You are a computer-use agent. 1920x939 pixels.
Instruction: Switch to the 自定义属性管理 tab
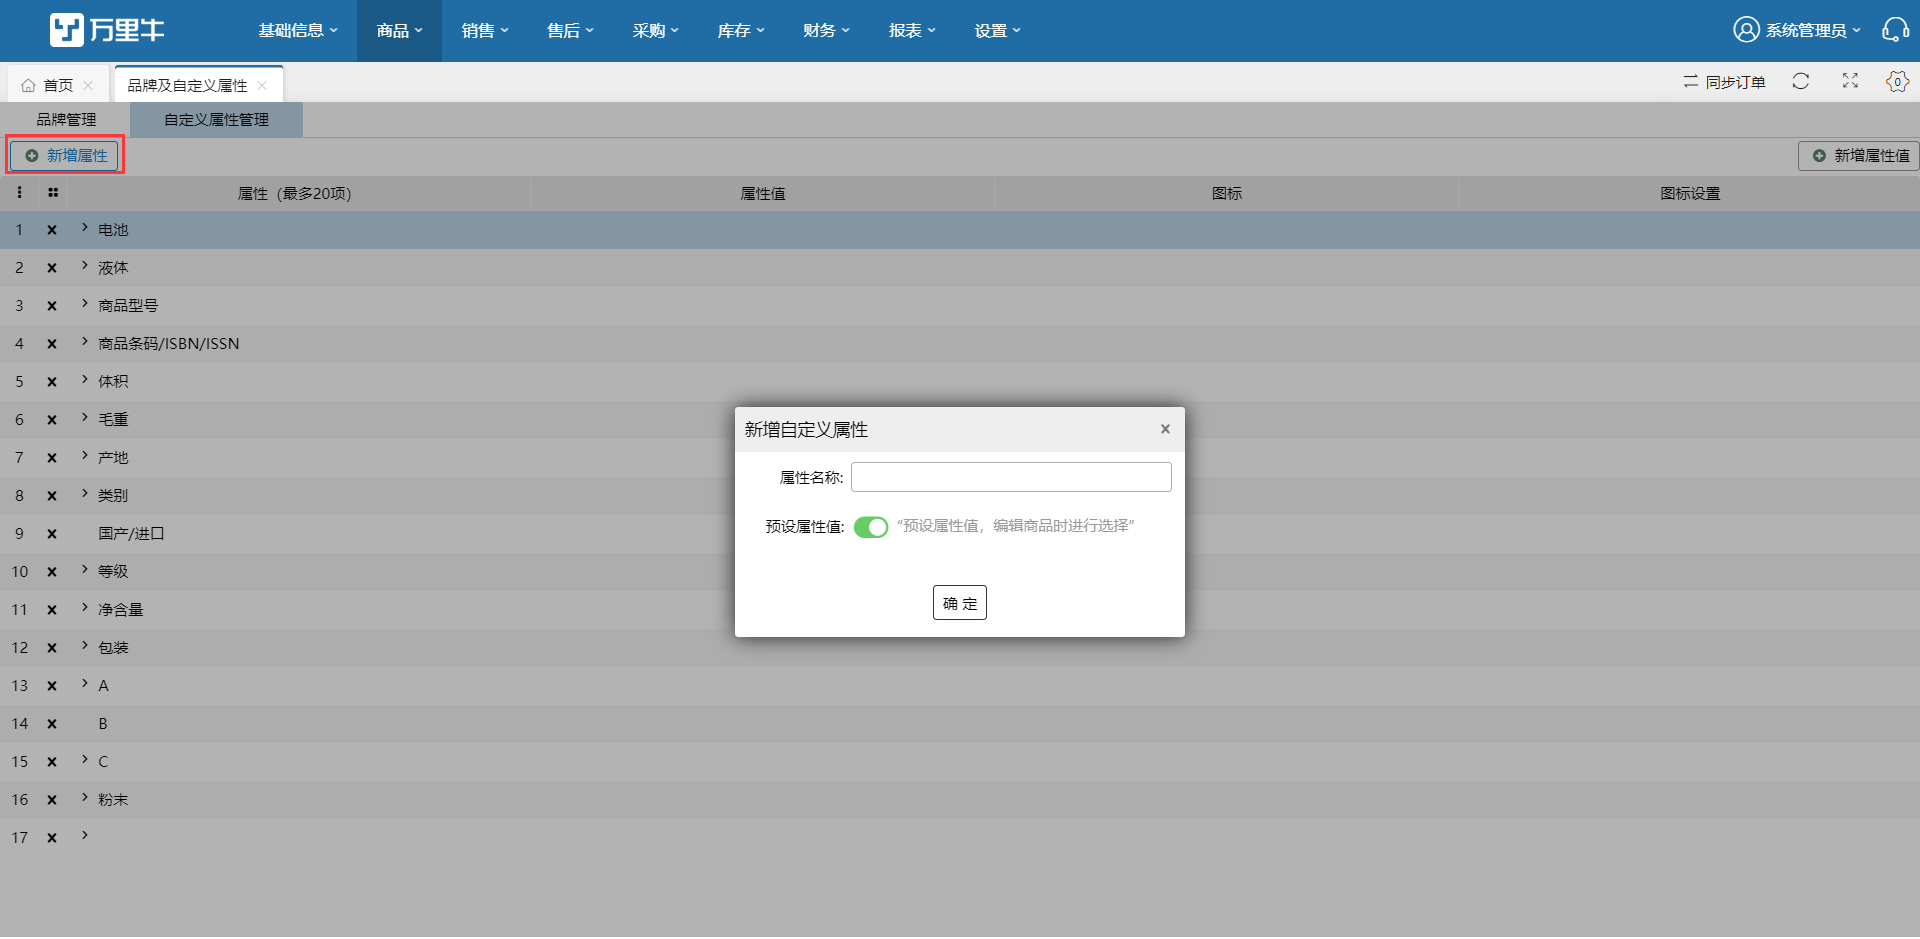(216, 120)
